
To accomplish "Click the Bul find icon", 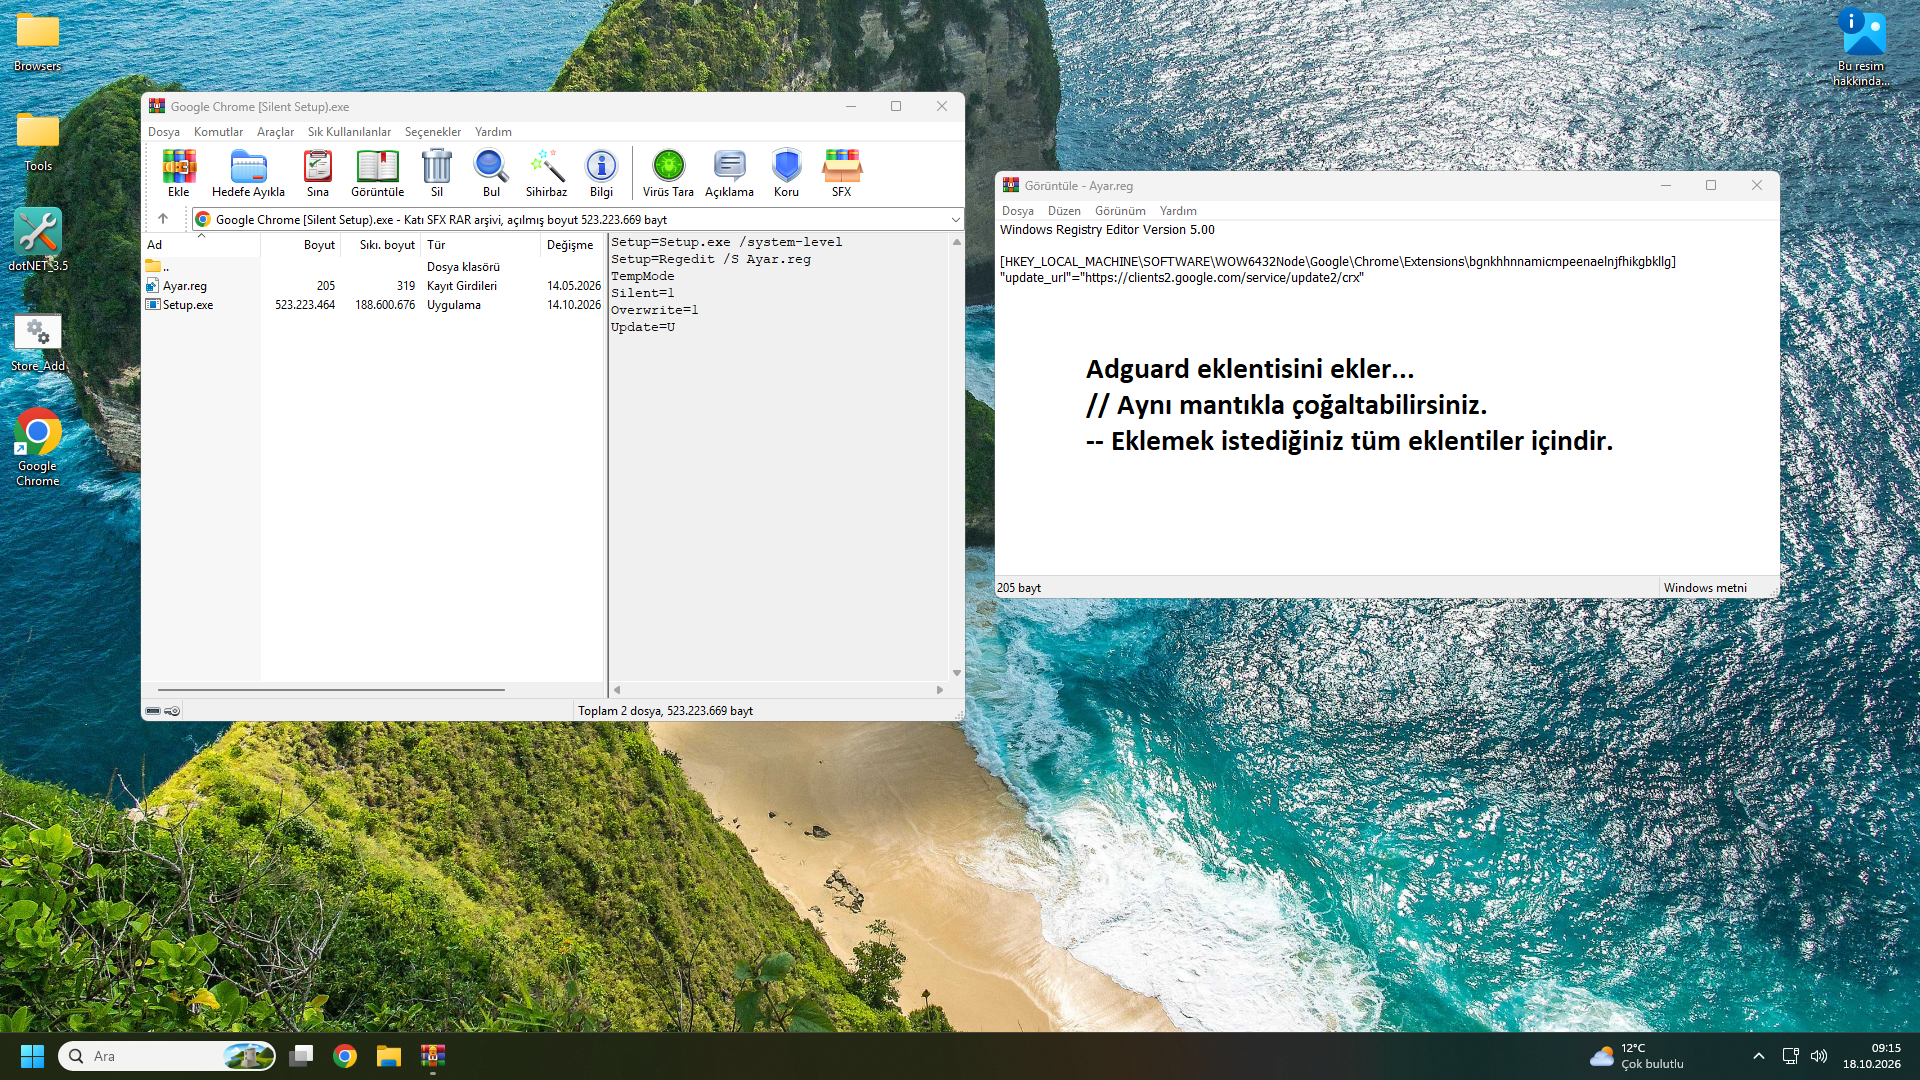I will [x=491, y=173].
